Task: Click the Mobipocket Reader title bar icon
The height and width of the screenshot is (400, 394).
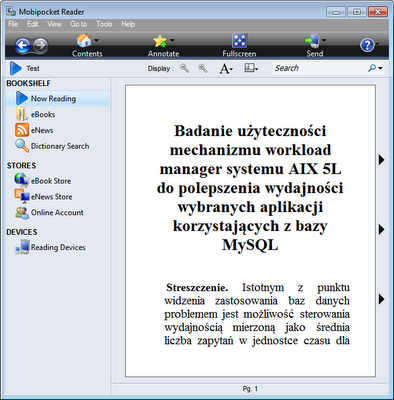Action: [x=11, y=12]
